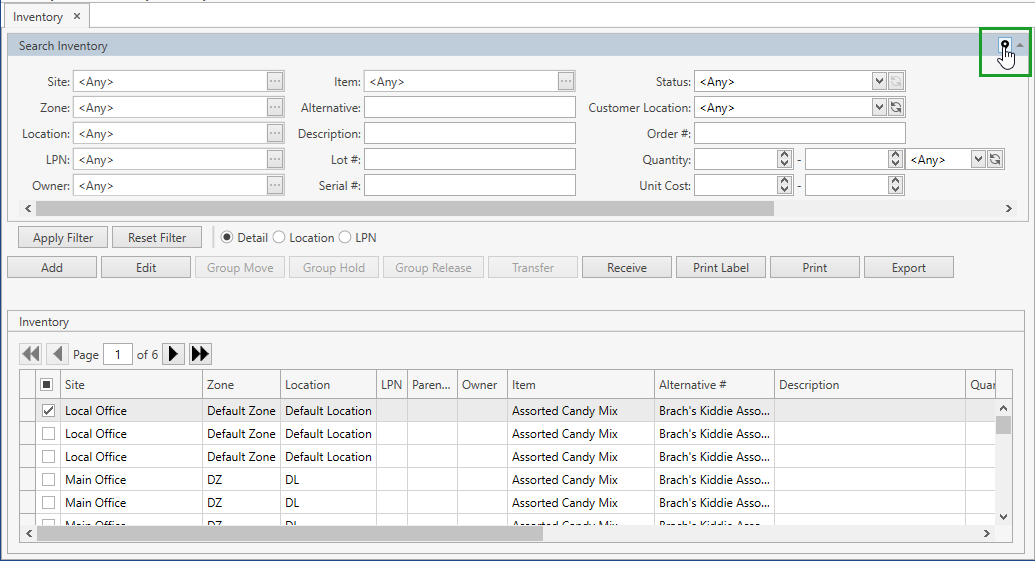Viewport: 1035px width, 561px height.
Task: Expand the Customer Location dropdown
Action: coord(878,108)
